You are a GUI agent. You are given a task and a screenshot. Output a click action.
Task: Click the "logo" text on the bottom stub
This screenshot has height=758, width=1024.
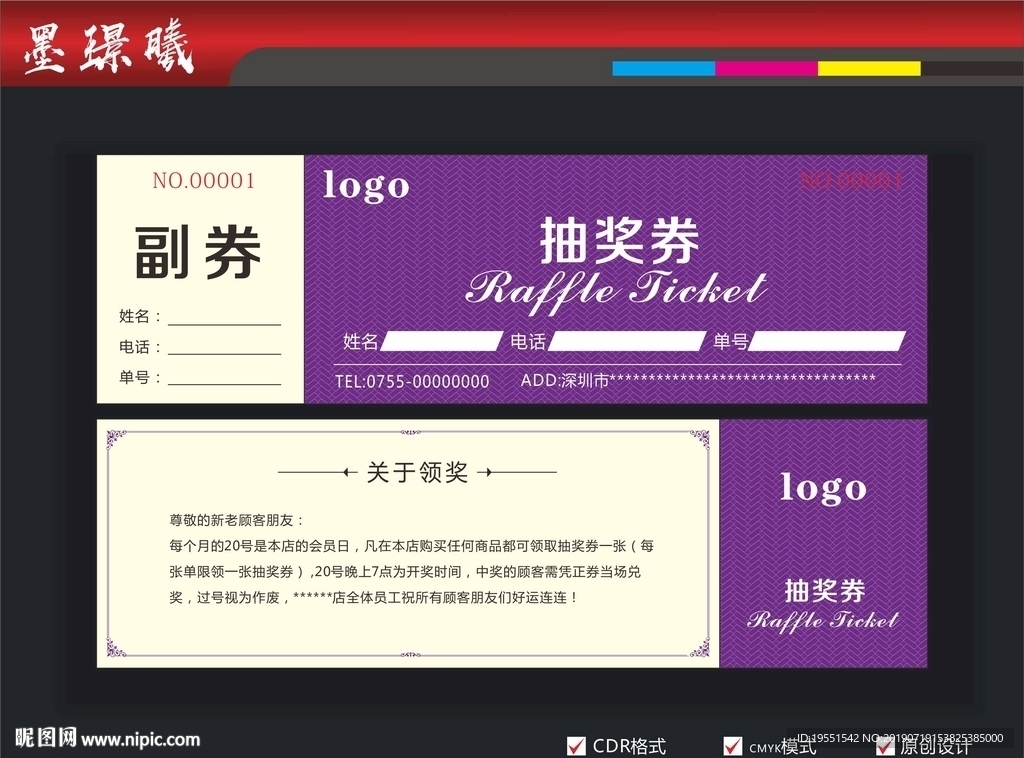(x=822, y=488)
